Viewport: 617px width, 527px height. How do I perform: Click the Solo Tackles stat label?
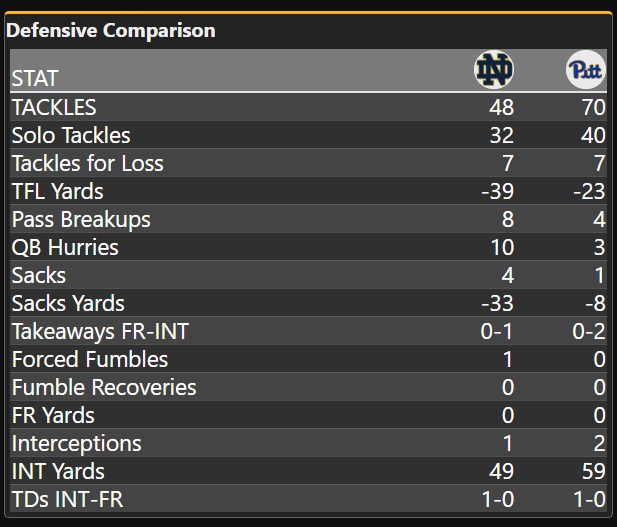tap(71, 135)
